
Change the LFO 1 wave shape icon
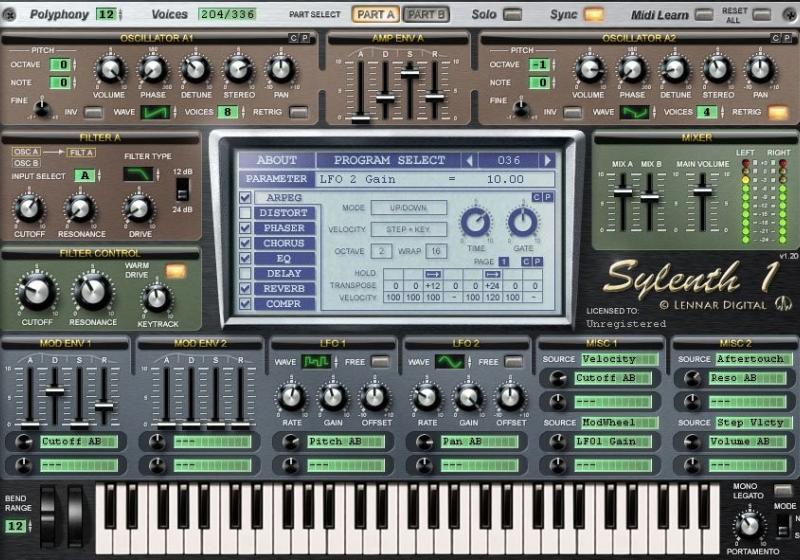(318, 361)
